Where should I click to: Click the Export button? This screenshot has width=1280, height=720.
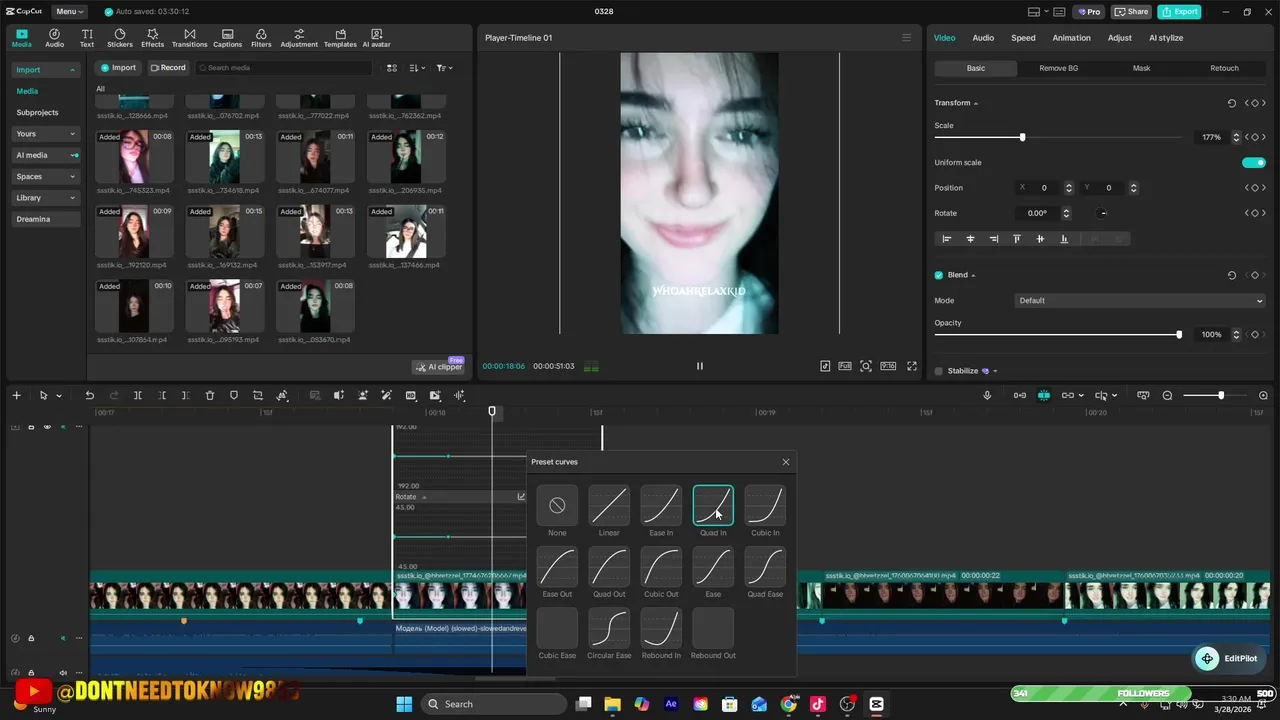click(1179, 12)
